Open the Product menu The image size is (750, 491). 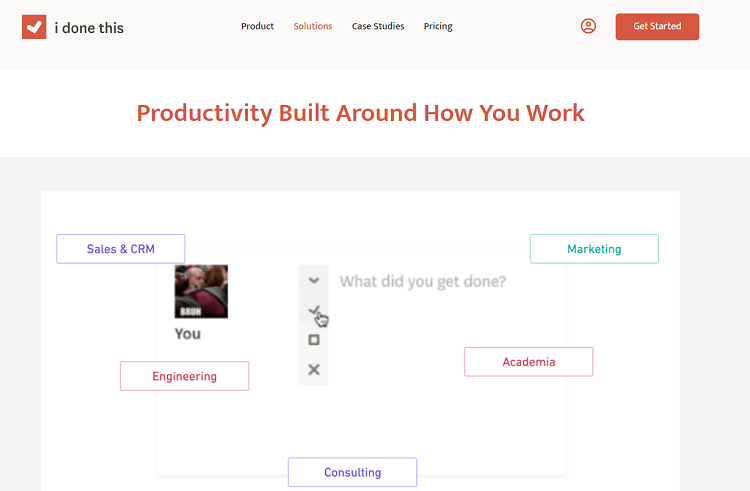257,26
